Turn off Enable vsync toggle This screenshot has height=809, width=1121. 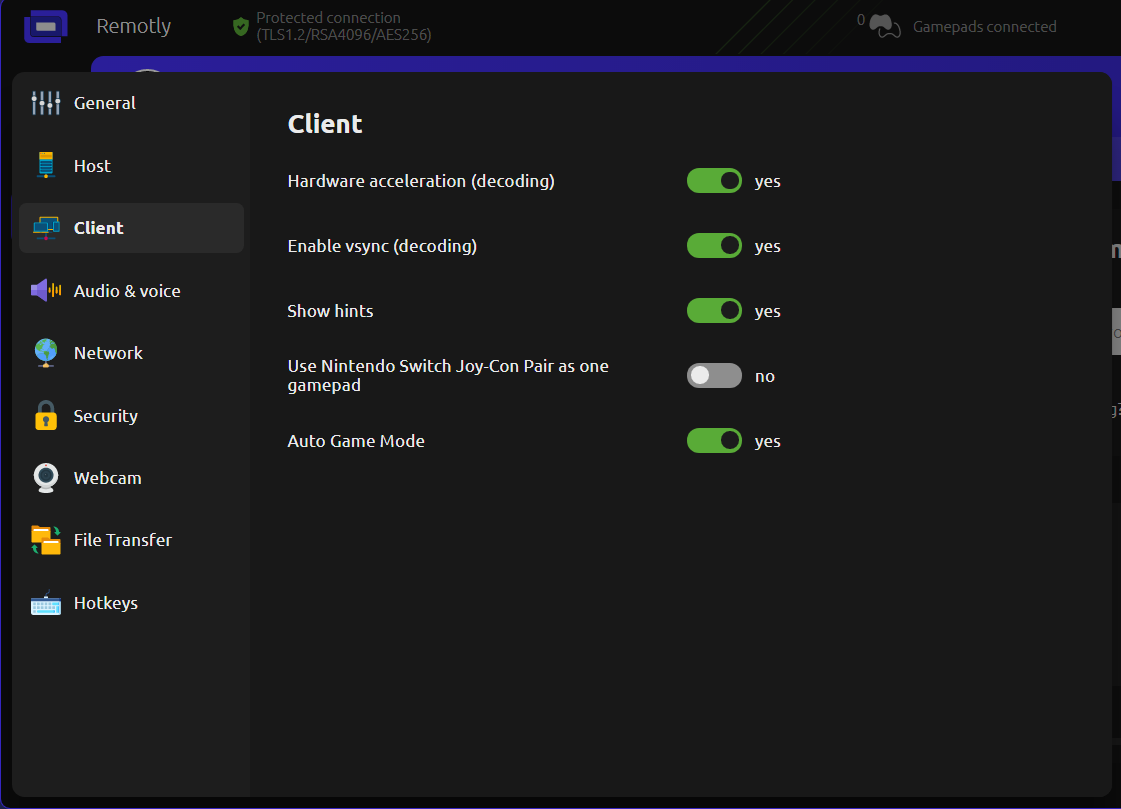714,246
